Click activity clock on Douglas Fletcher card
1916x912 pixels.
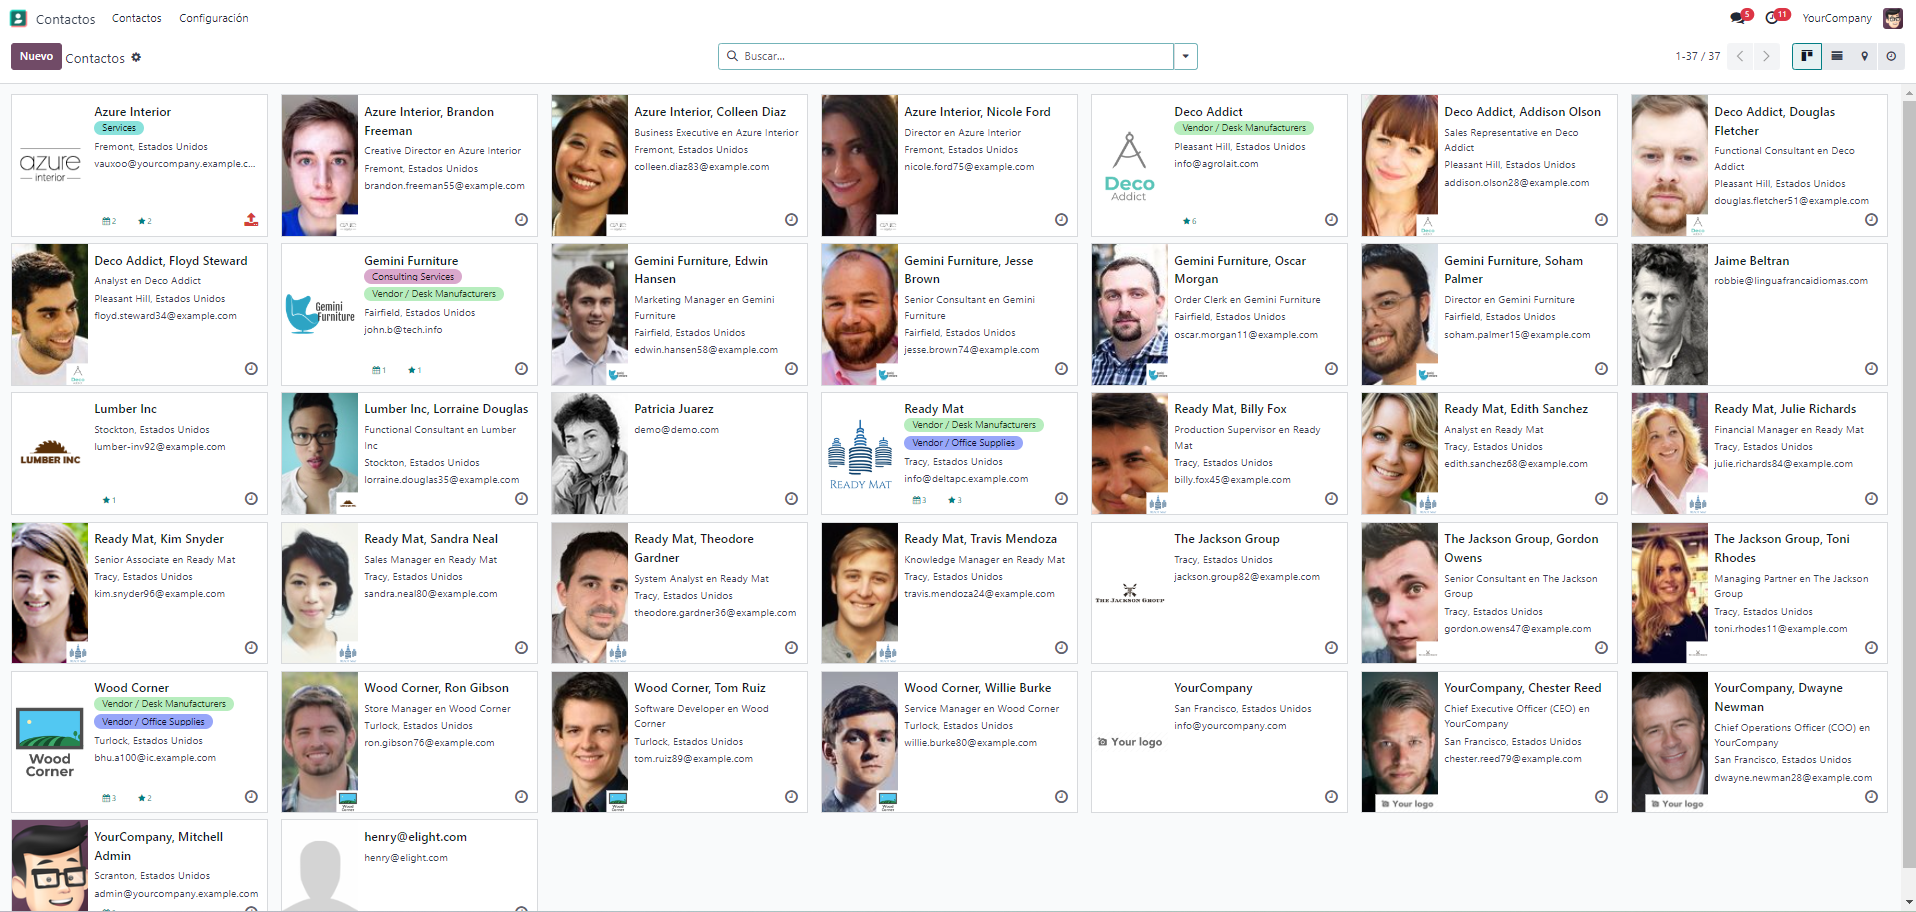tap(1871, 220)
